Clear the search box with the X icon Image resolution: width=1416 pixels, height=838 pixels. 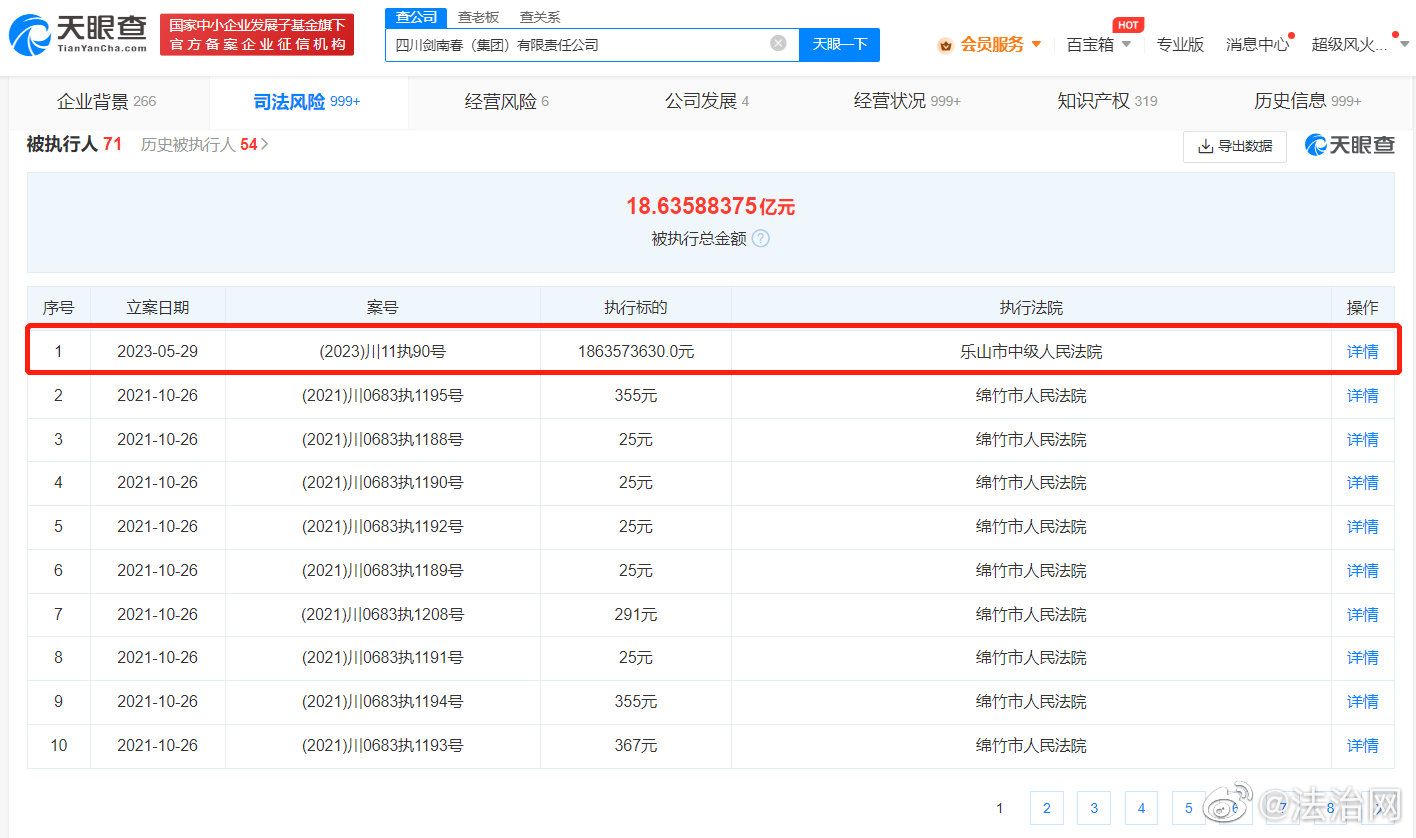click(x=778, y=43)
